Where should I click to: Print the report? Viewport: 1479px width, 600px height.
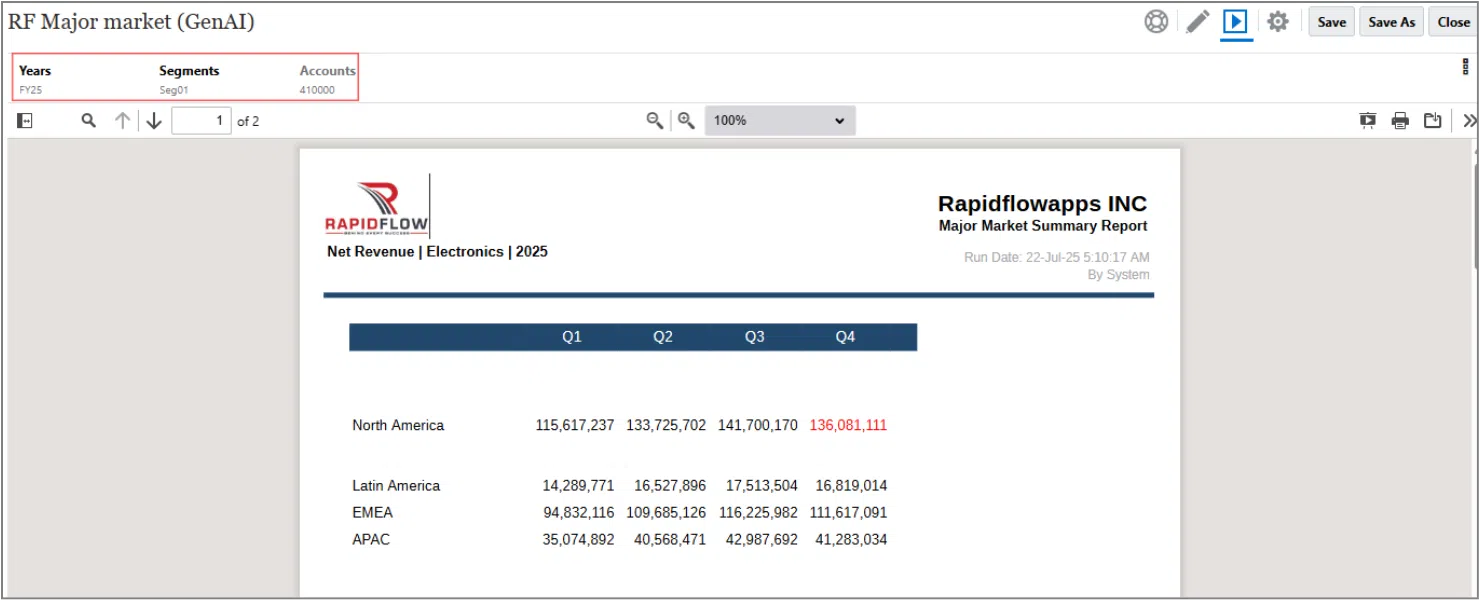click(1400, 121)
